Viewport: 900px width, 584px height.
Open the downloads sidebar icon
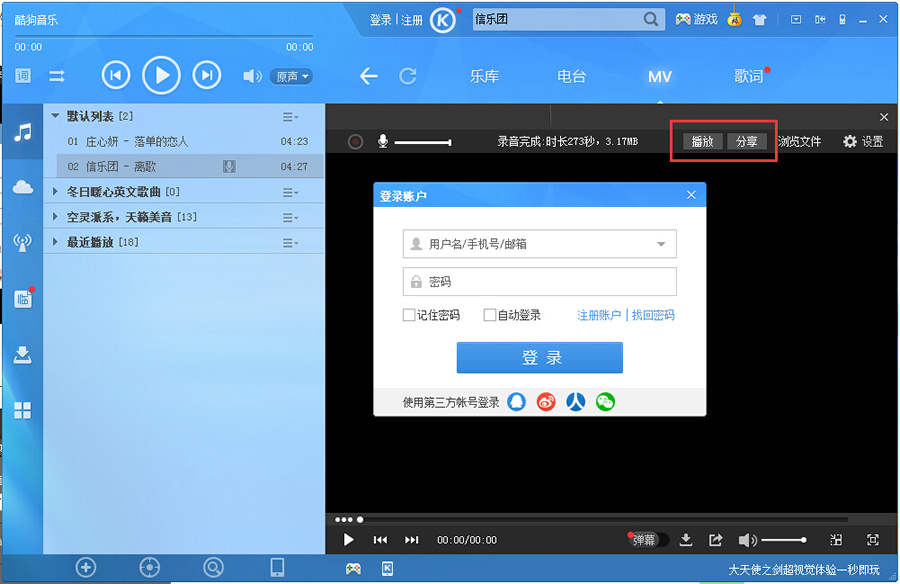point(21,354)
